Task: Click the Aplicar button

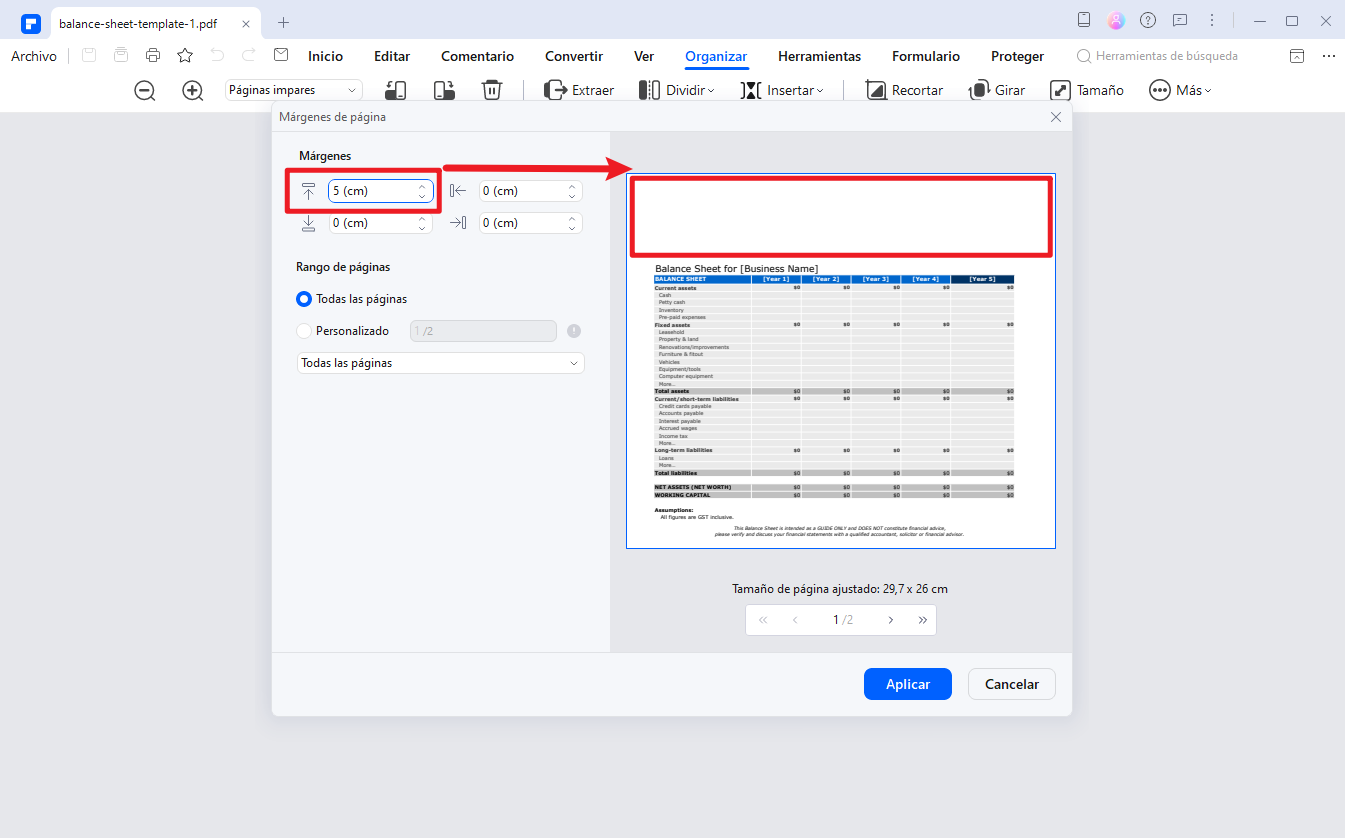Action: coord(907,684)
